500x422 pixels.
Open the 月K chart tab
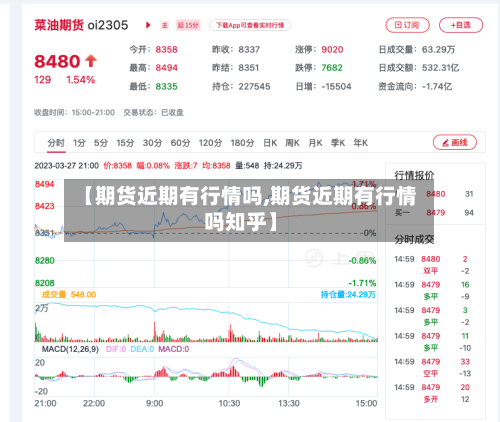coord(315,143)
